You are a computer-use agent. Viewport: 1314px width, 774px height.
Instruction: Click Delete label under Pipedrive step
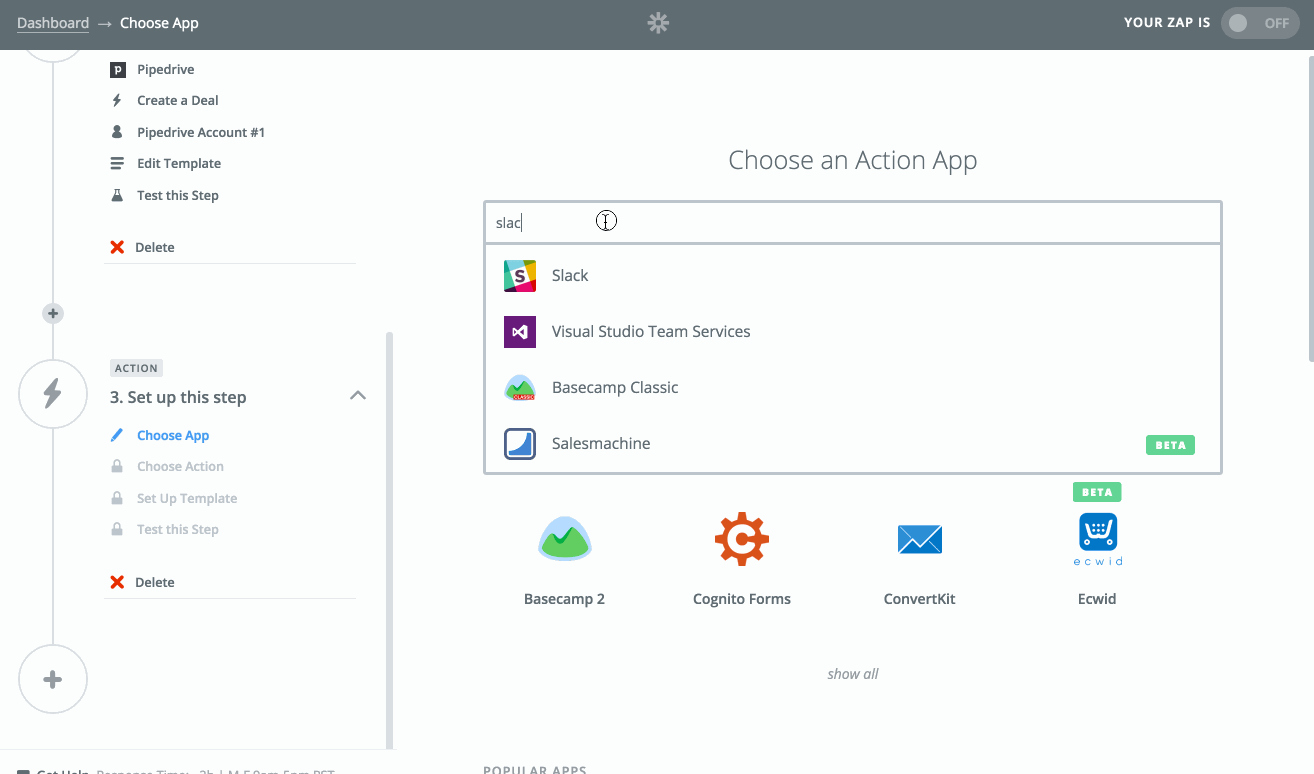(x=155, y=247)
